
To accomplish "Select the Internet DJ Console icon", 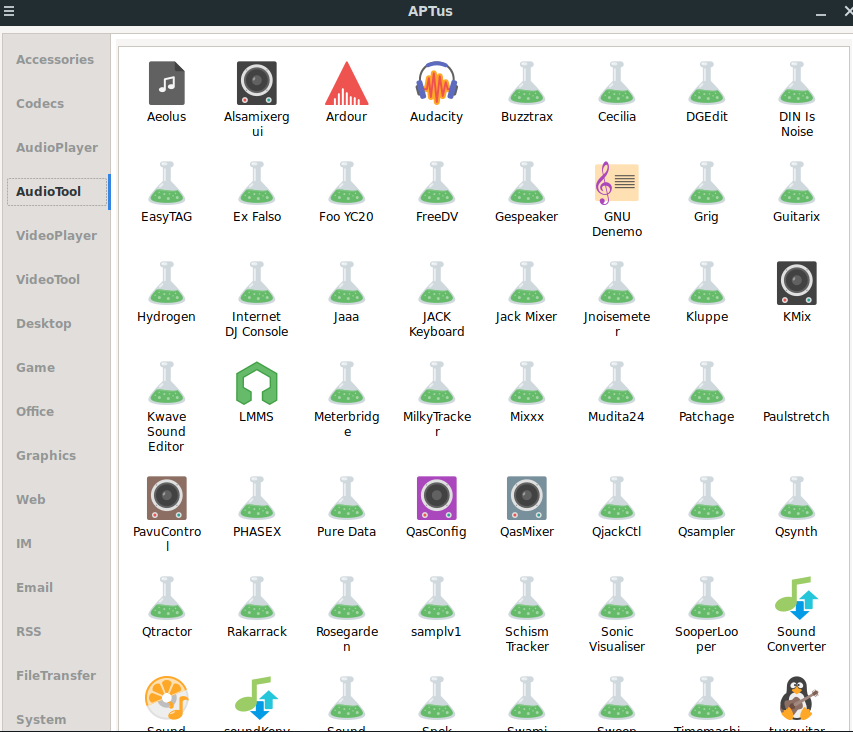I will pos(257,283).
